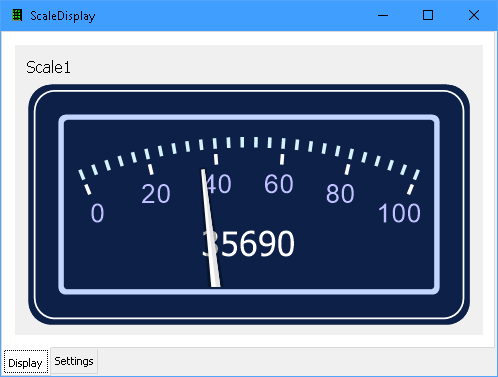Screen dimensions: 498x377
Task: Click the major tick above the 100 label
Action: (410, 190)
